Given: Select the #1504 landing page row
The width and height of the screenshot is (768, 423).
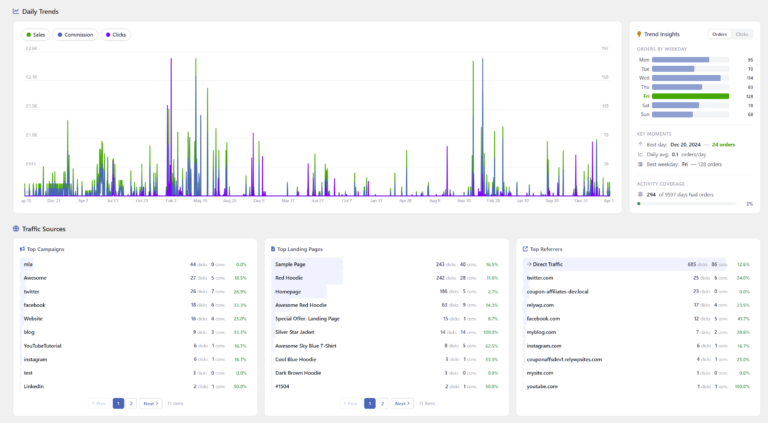Looking at the screenshot, I should [x=387, y=386].
